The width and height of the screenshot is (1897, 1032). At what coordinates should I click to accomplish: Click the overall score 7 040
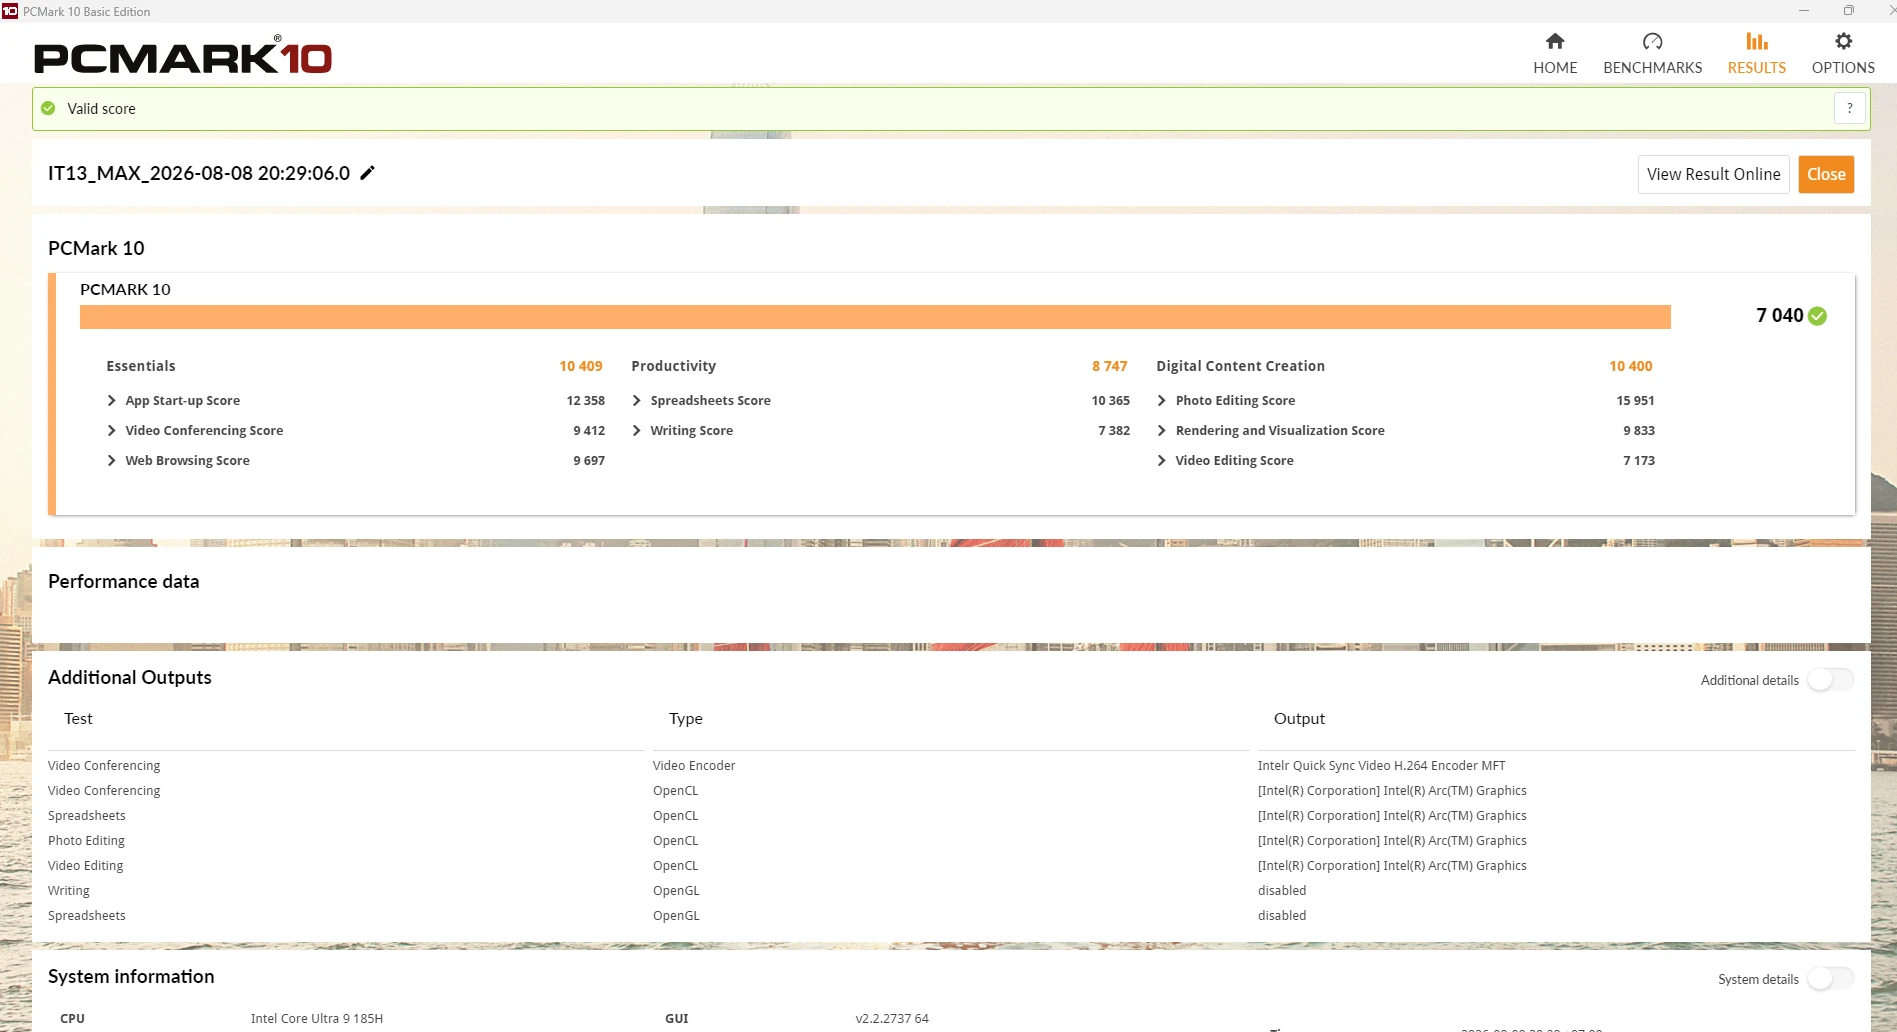coord(1779,316)
